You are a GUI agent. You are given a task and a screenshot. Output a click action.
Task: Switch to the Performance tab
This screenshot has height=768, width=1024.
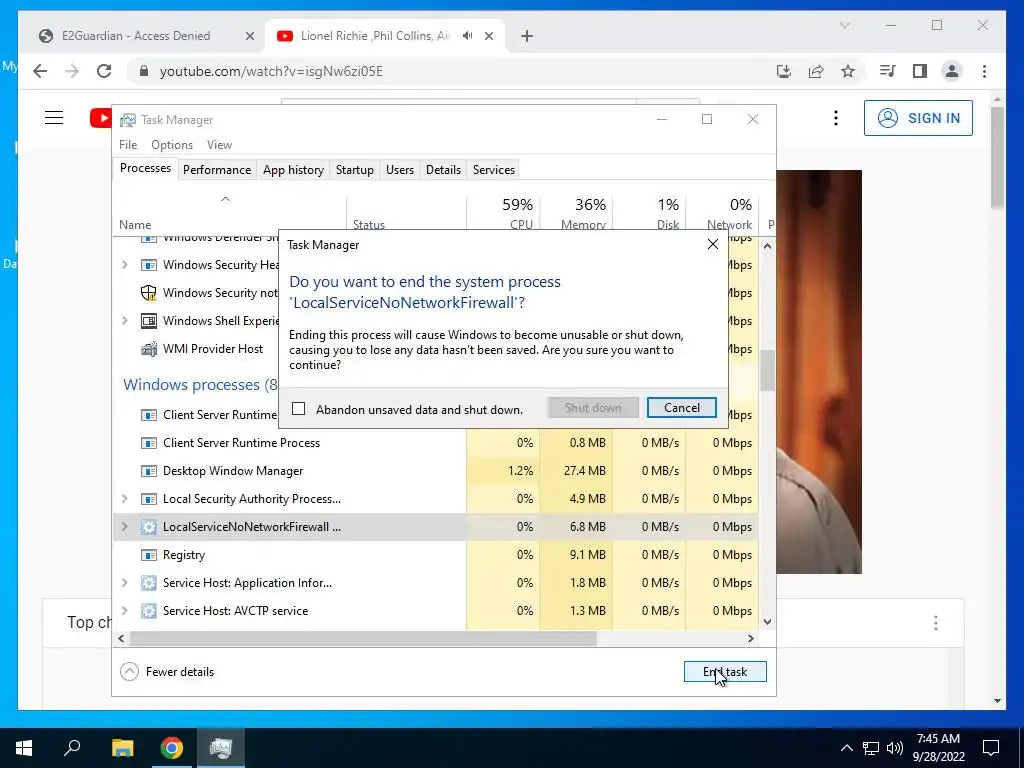217,170
